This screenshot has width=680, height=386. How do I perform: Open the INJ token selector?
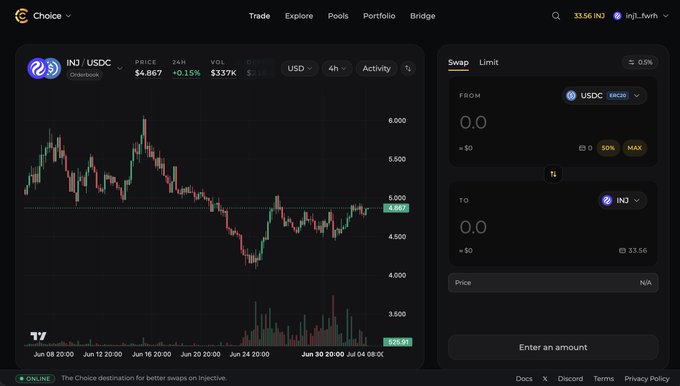[x=622, y=200]
